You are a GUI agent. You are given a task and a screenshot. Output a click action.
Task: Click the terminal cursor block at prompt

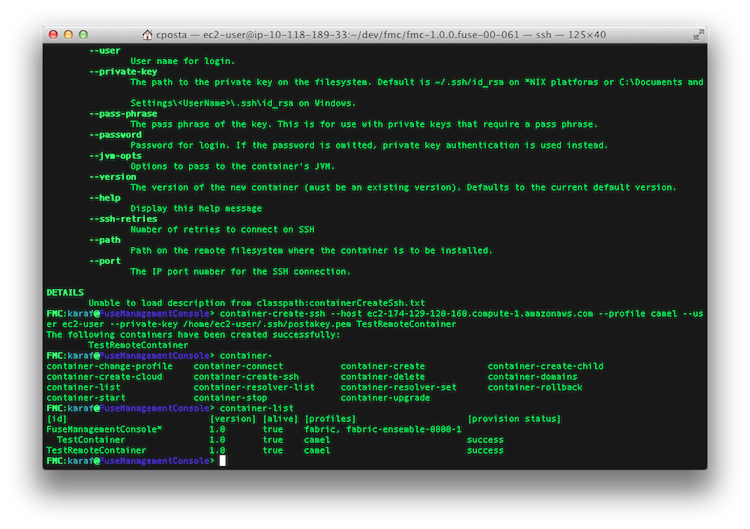click(222, 461)
